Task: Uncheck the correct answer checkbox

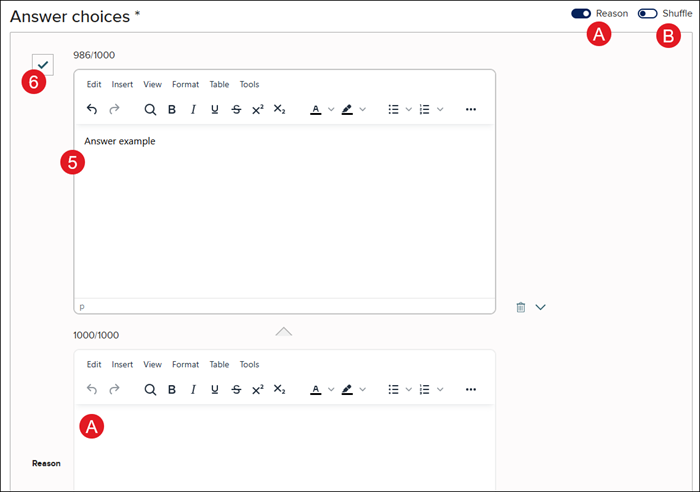Action: [42, 64]
